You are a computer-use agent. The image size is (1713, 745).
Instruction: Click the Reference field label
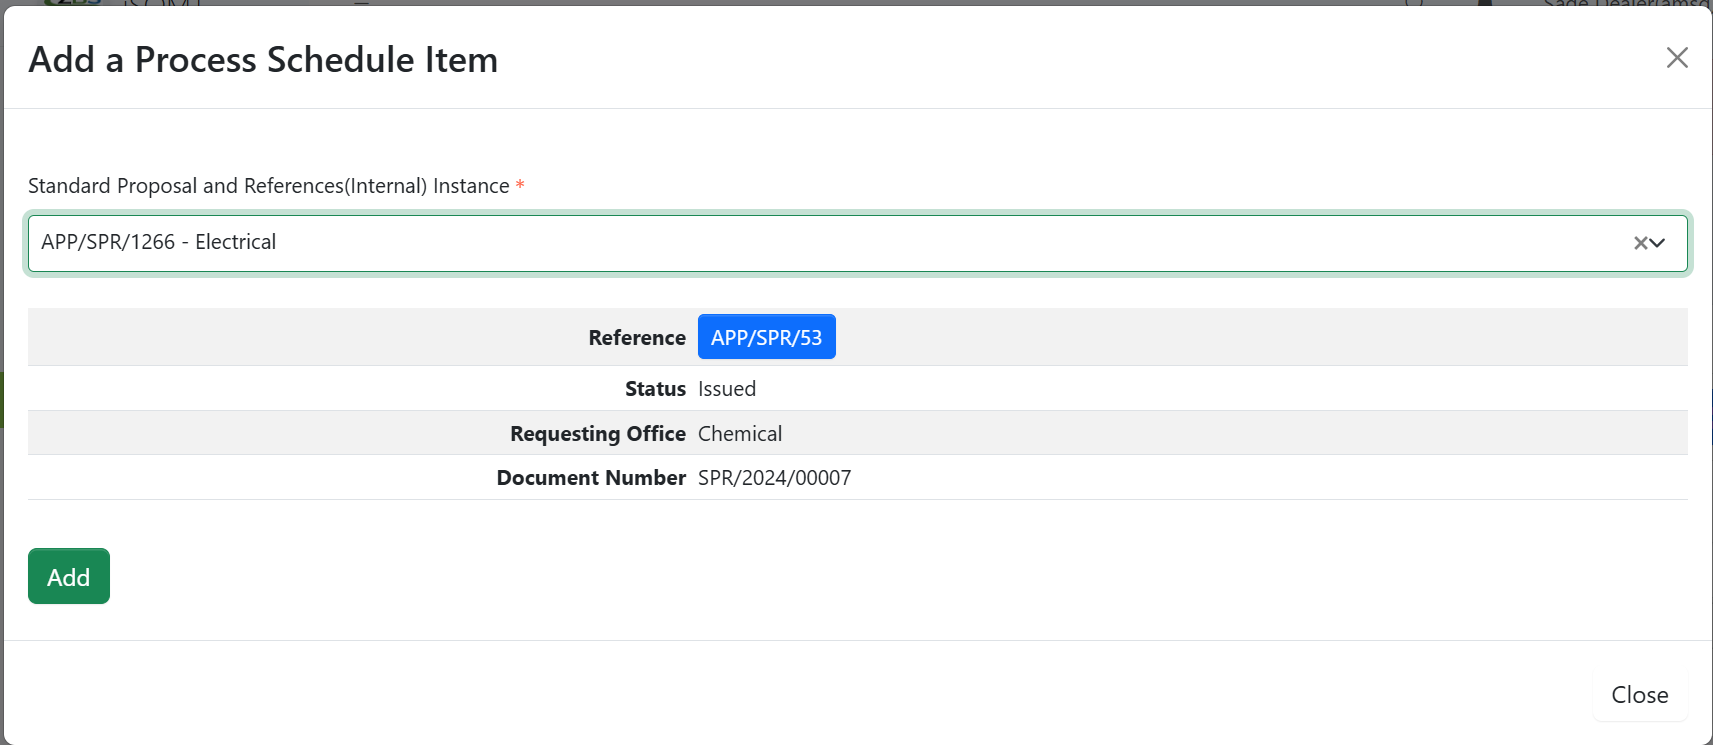(x=637, y=338)
